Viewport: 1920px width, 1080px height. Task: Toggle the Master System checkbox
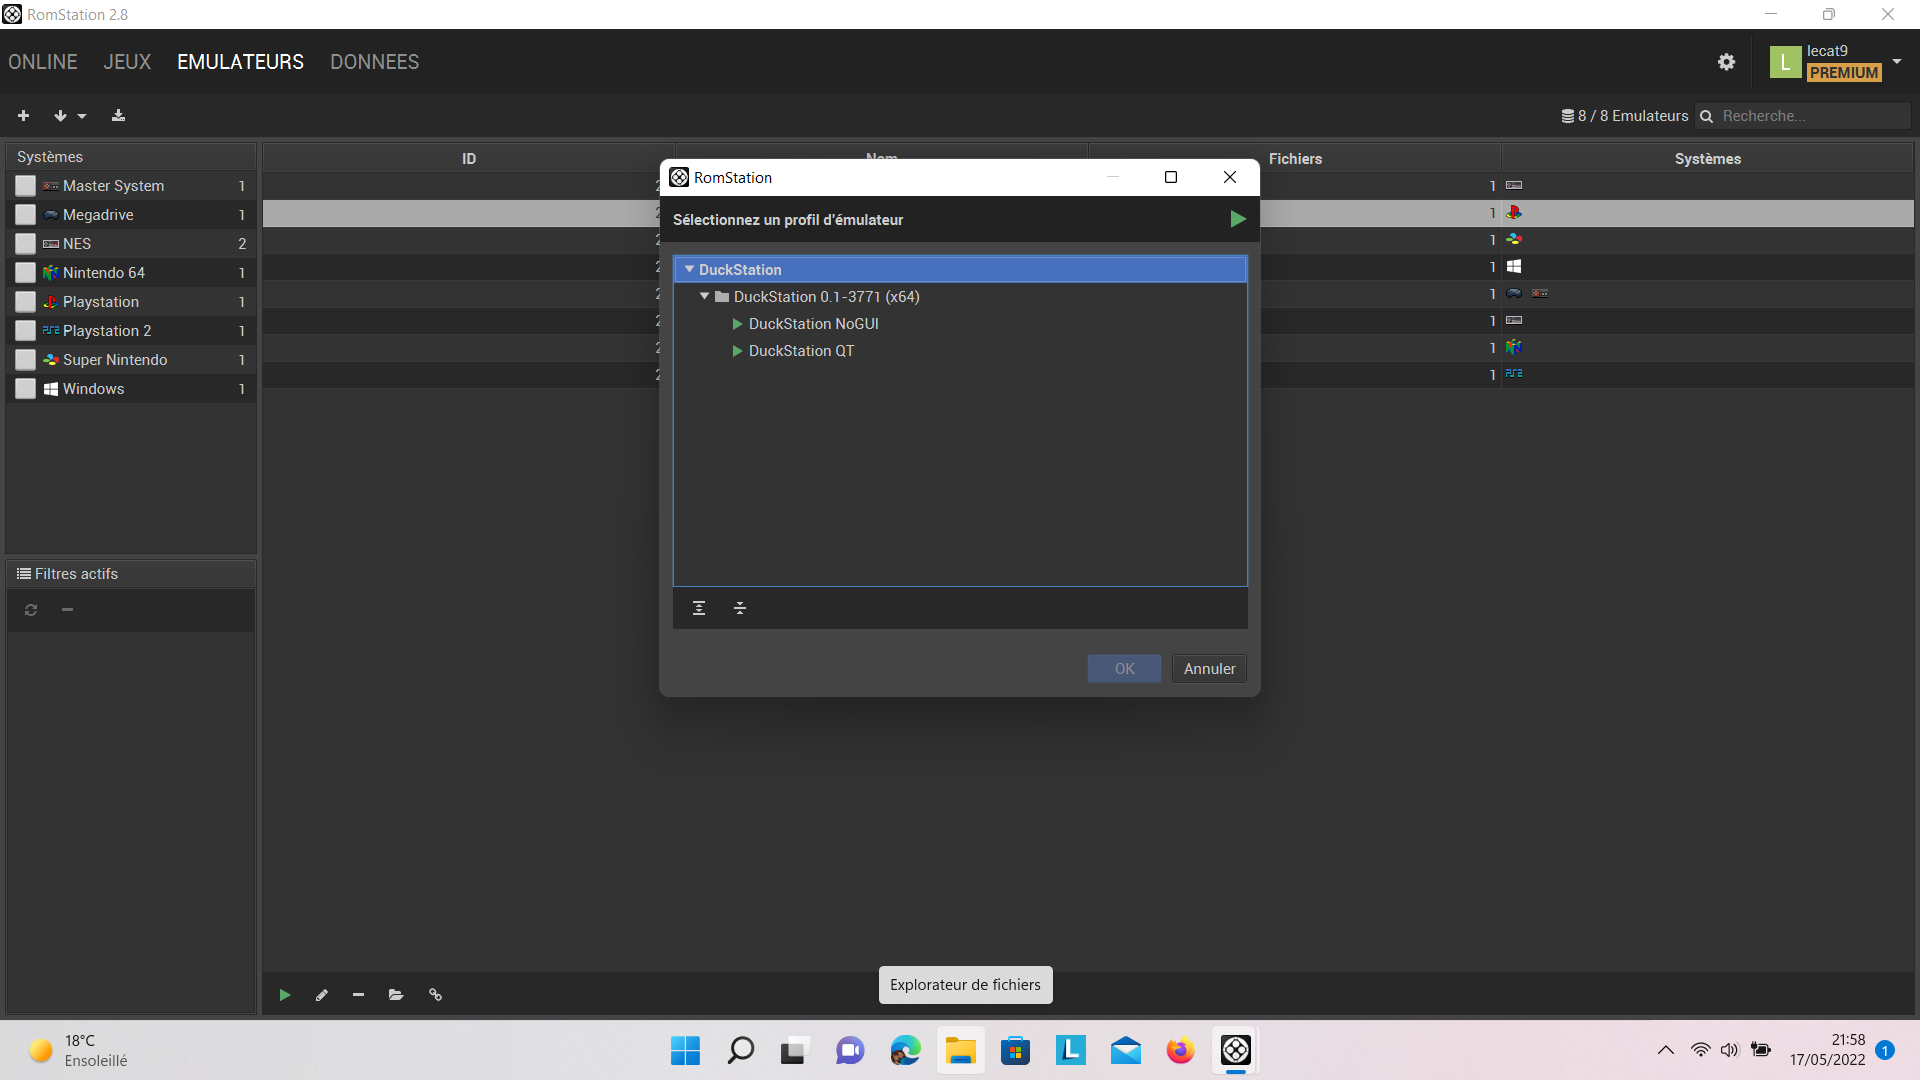(x=26, y=186)
